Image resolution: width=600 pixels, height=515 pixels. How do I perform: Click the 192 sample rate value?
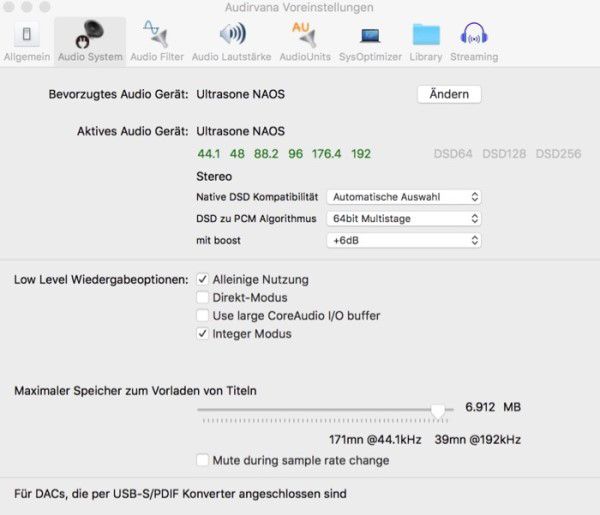(361, 154)
